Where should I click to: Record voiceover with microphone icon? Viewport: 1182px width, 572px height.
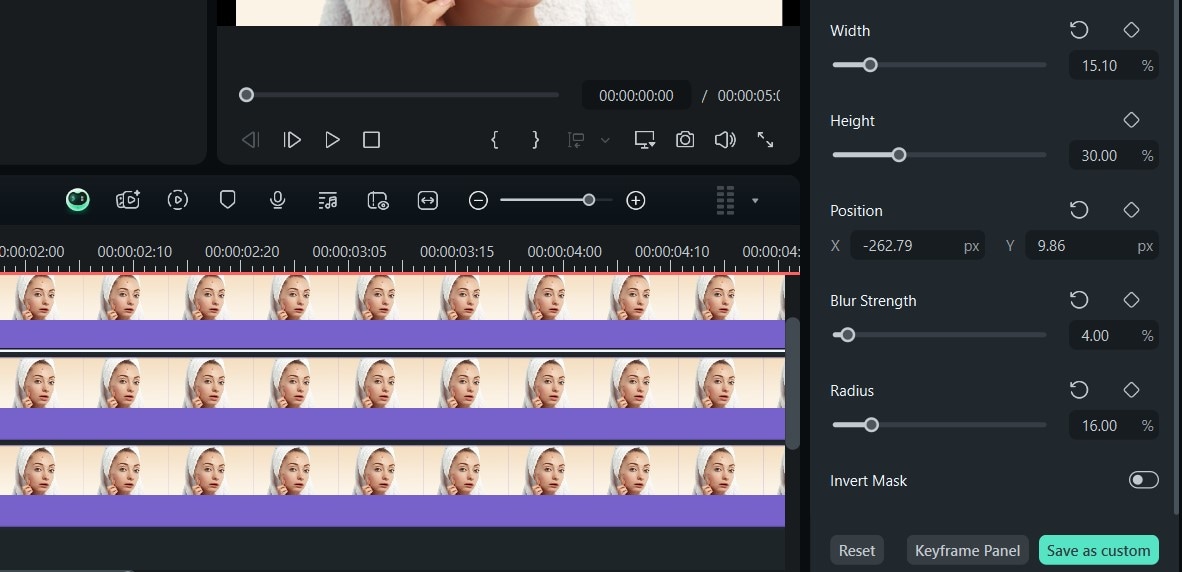click(277, 200)
